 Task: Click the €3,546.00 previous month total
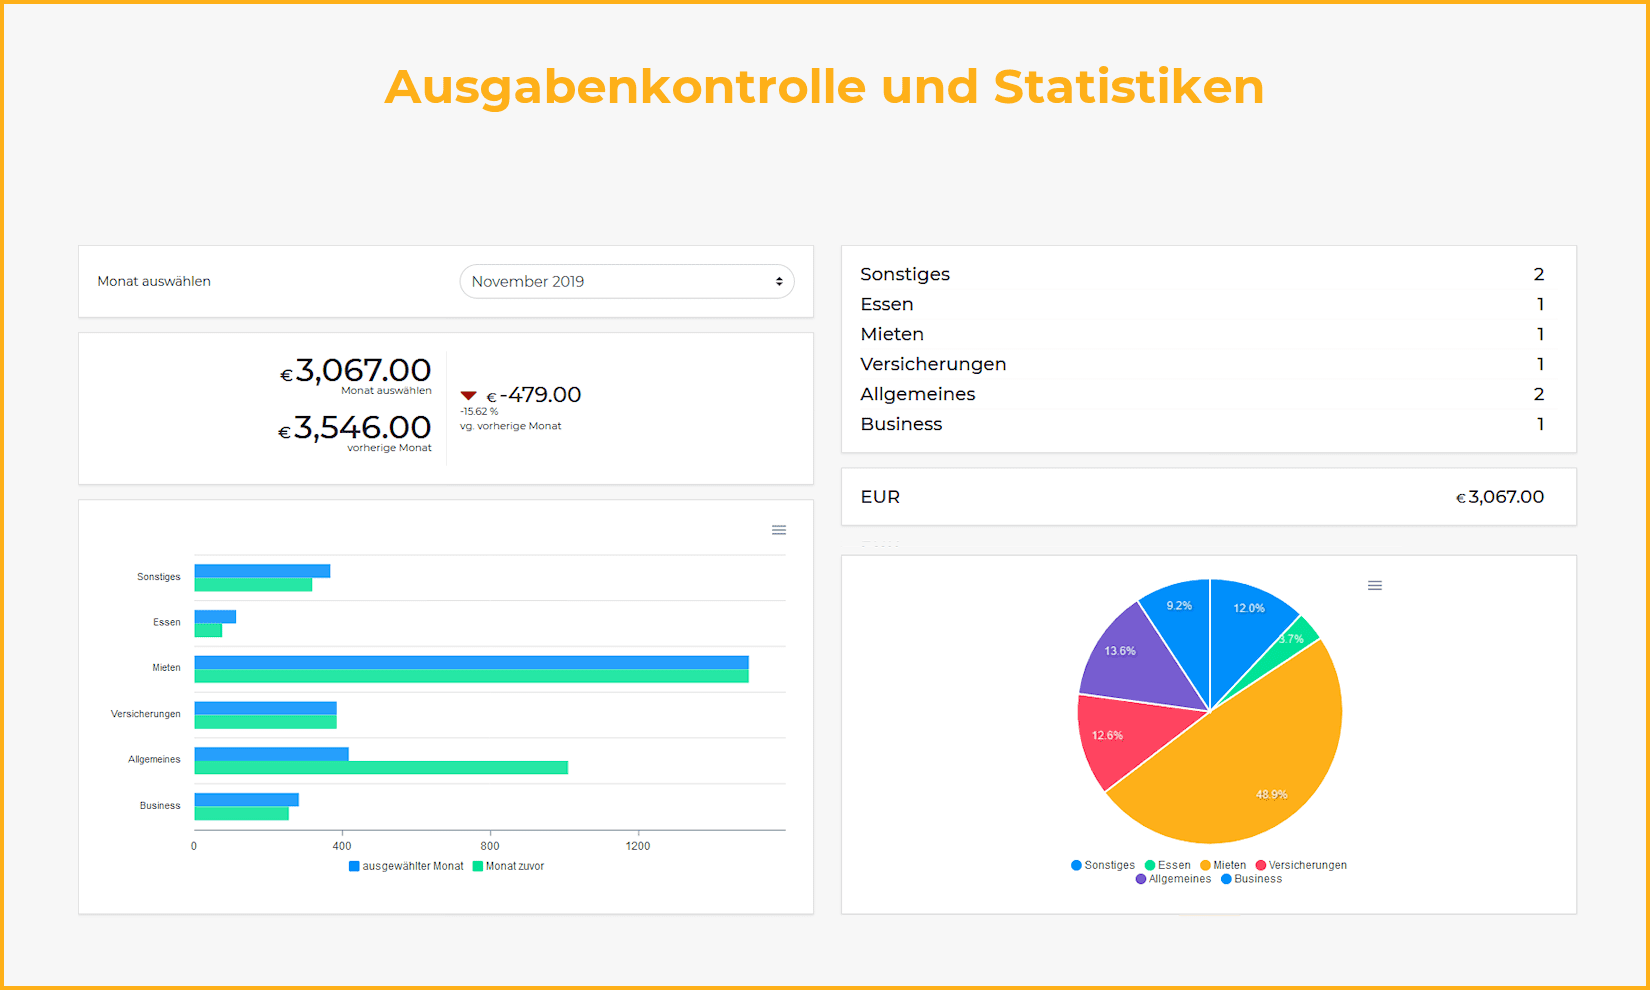pos(355,428)
